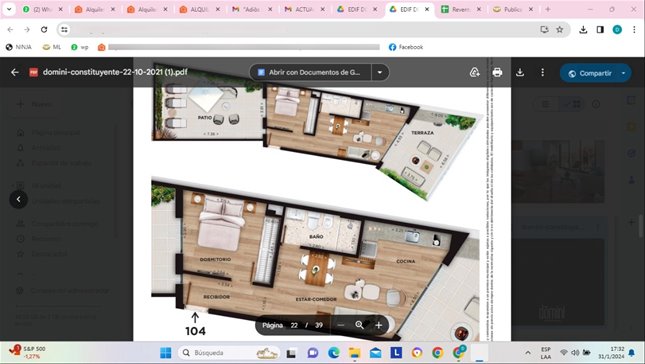The image size is (645, 364).
Task: Go to the browser's previous page
Action: click(10, 30)
